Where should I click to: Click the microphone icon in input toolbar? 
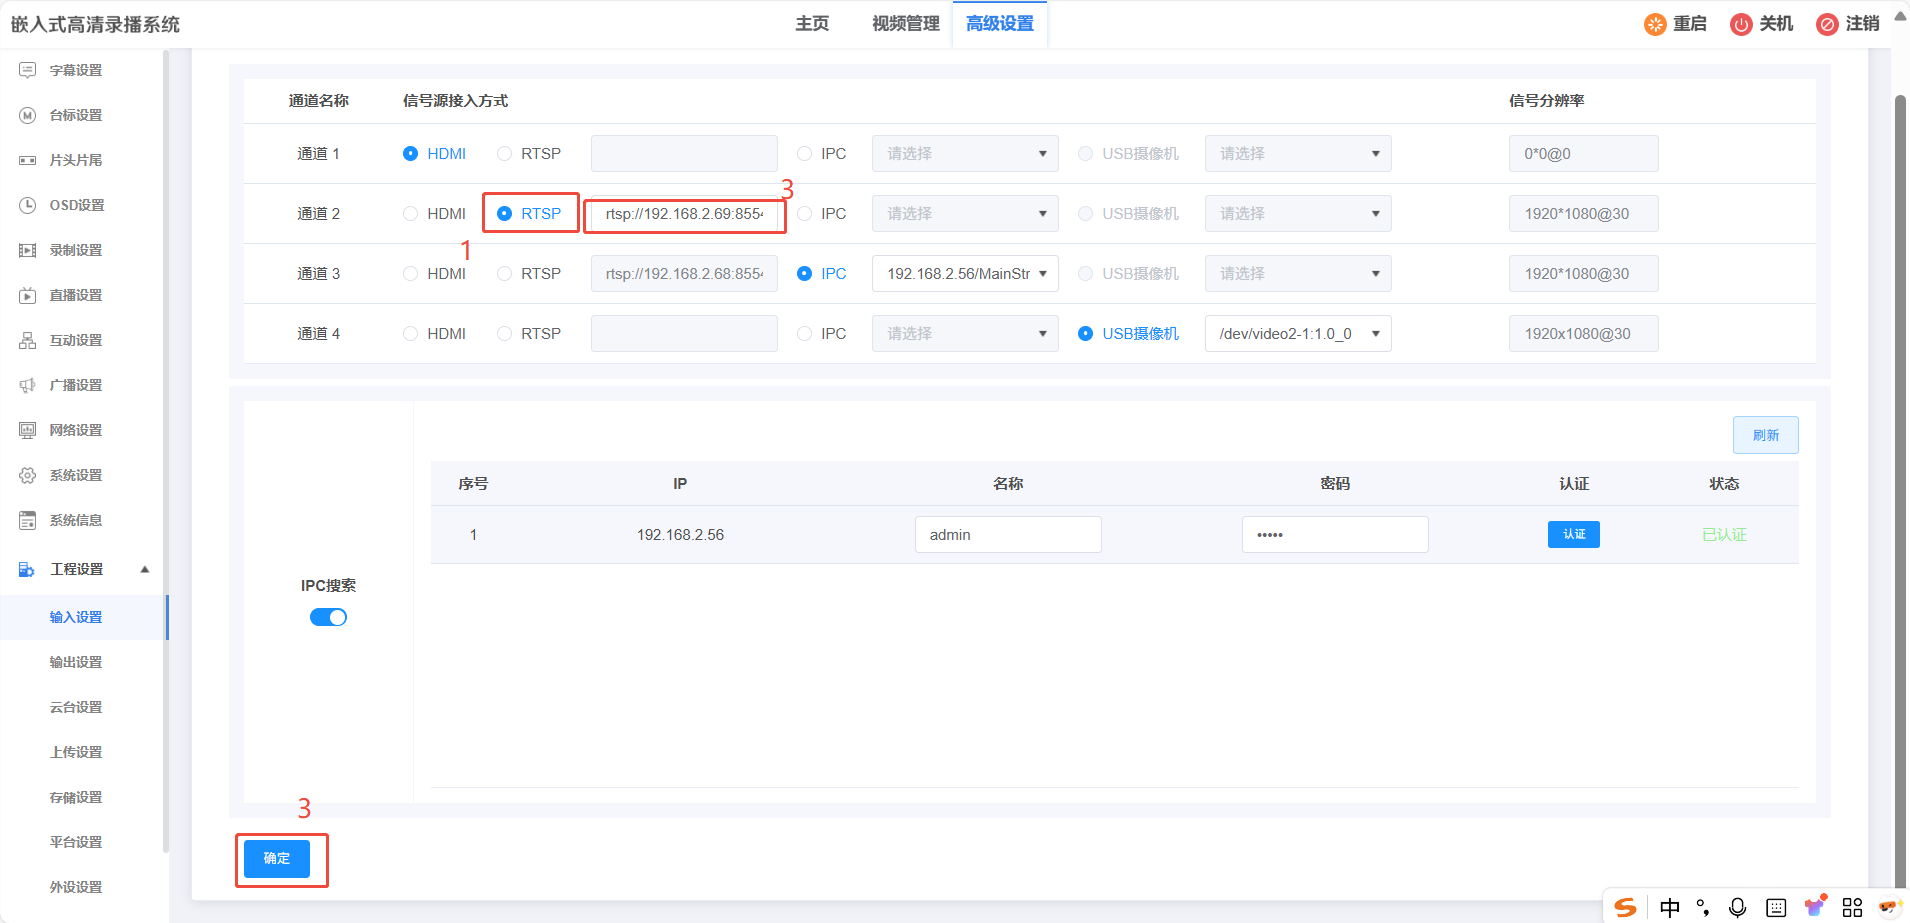tap(1738, 907)
